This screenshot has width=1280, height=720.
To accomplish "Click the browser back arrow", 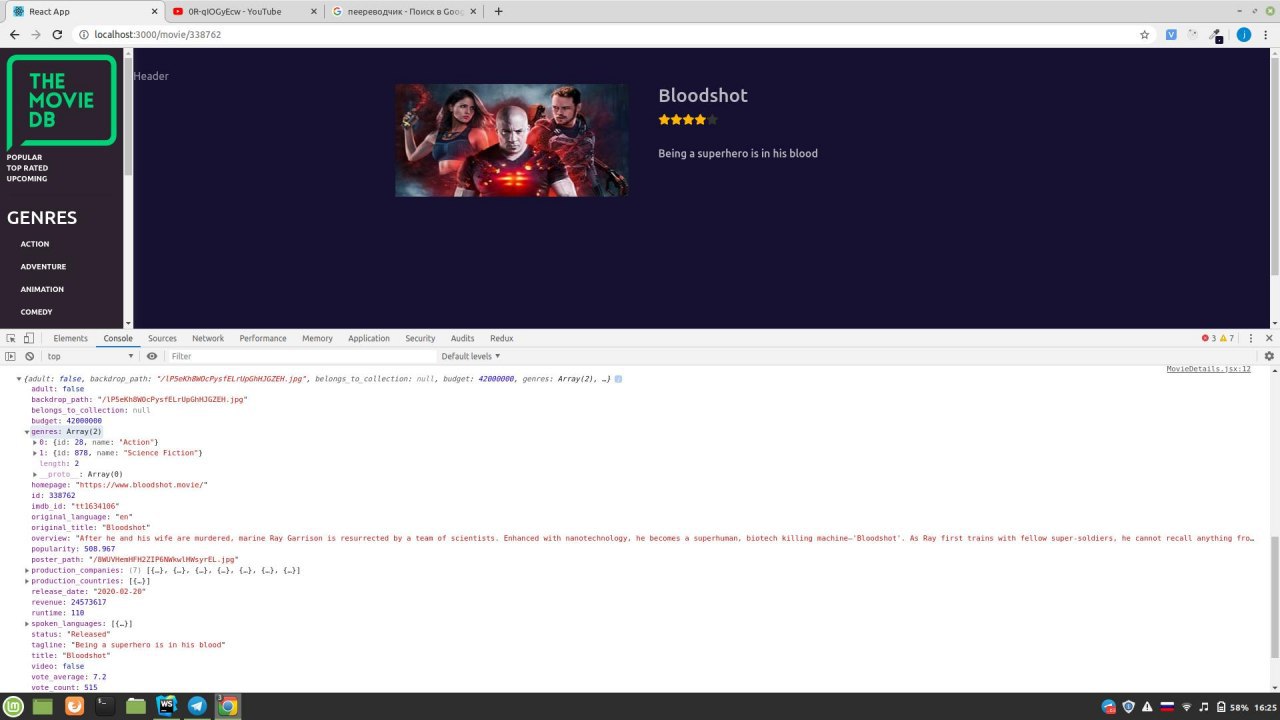I will point(14,34).
